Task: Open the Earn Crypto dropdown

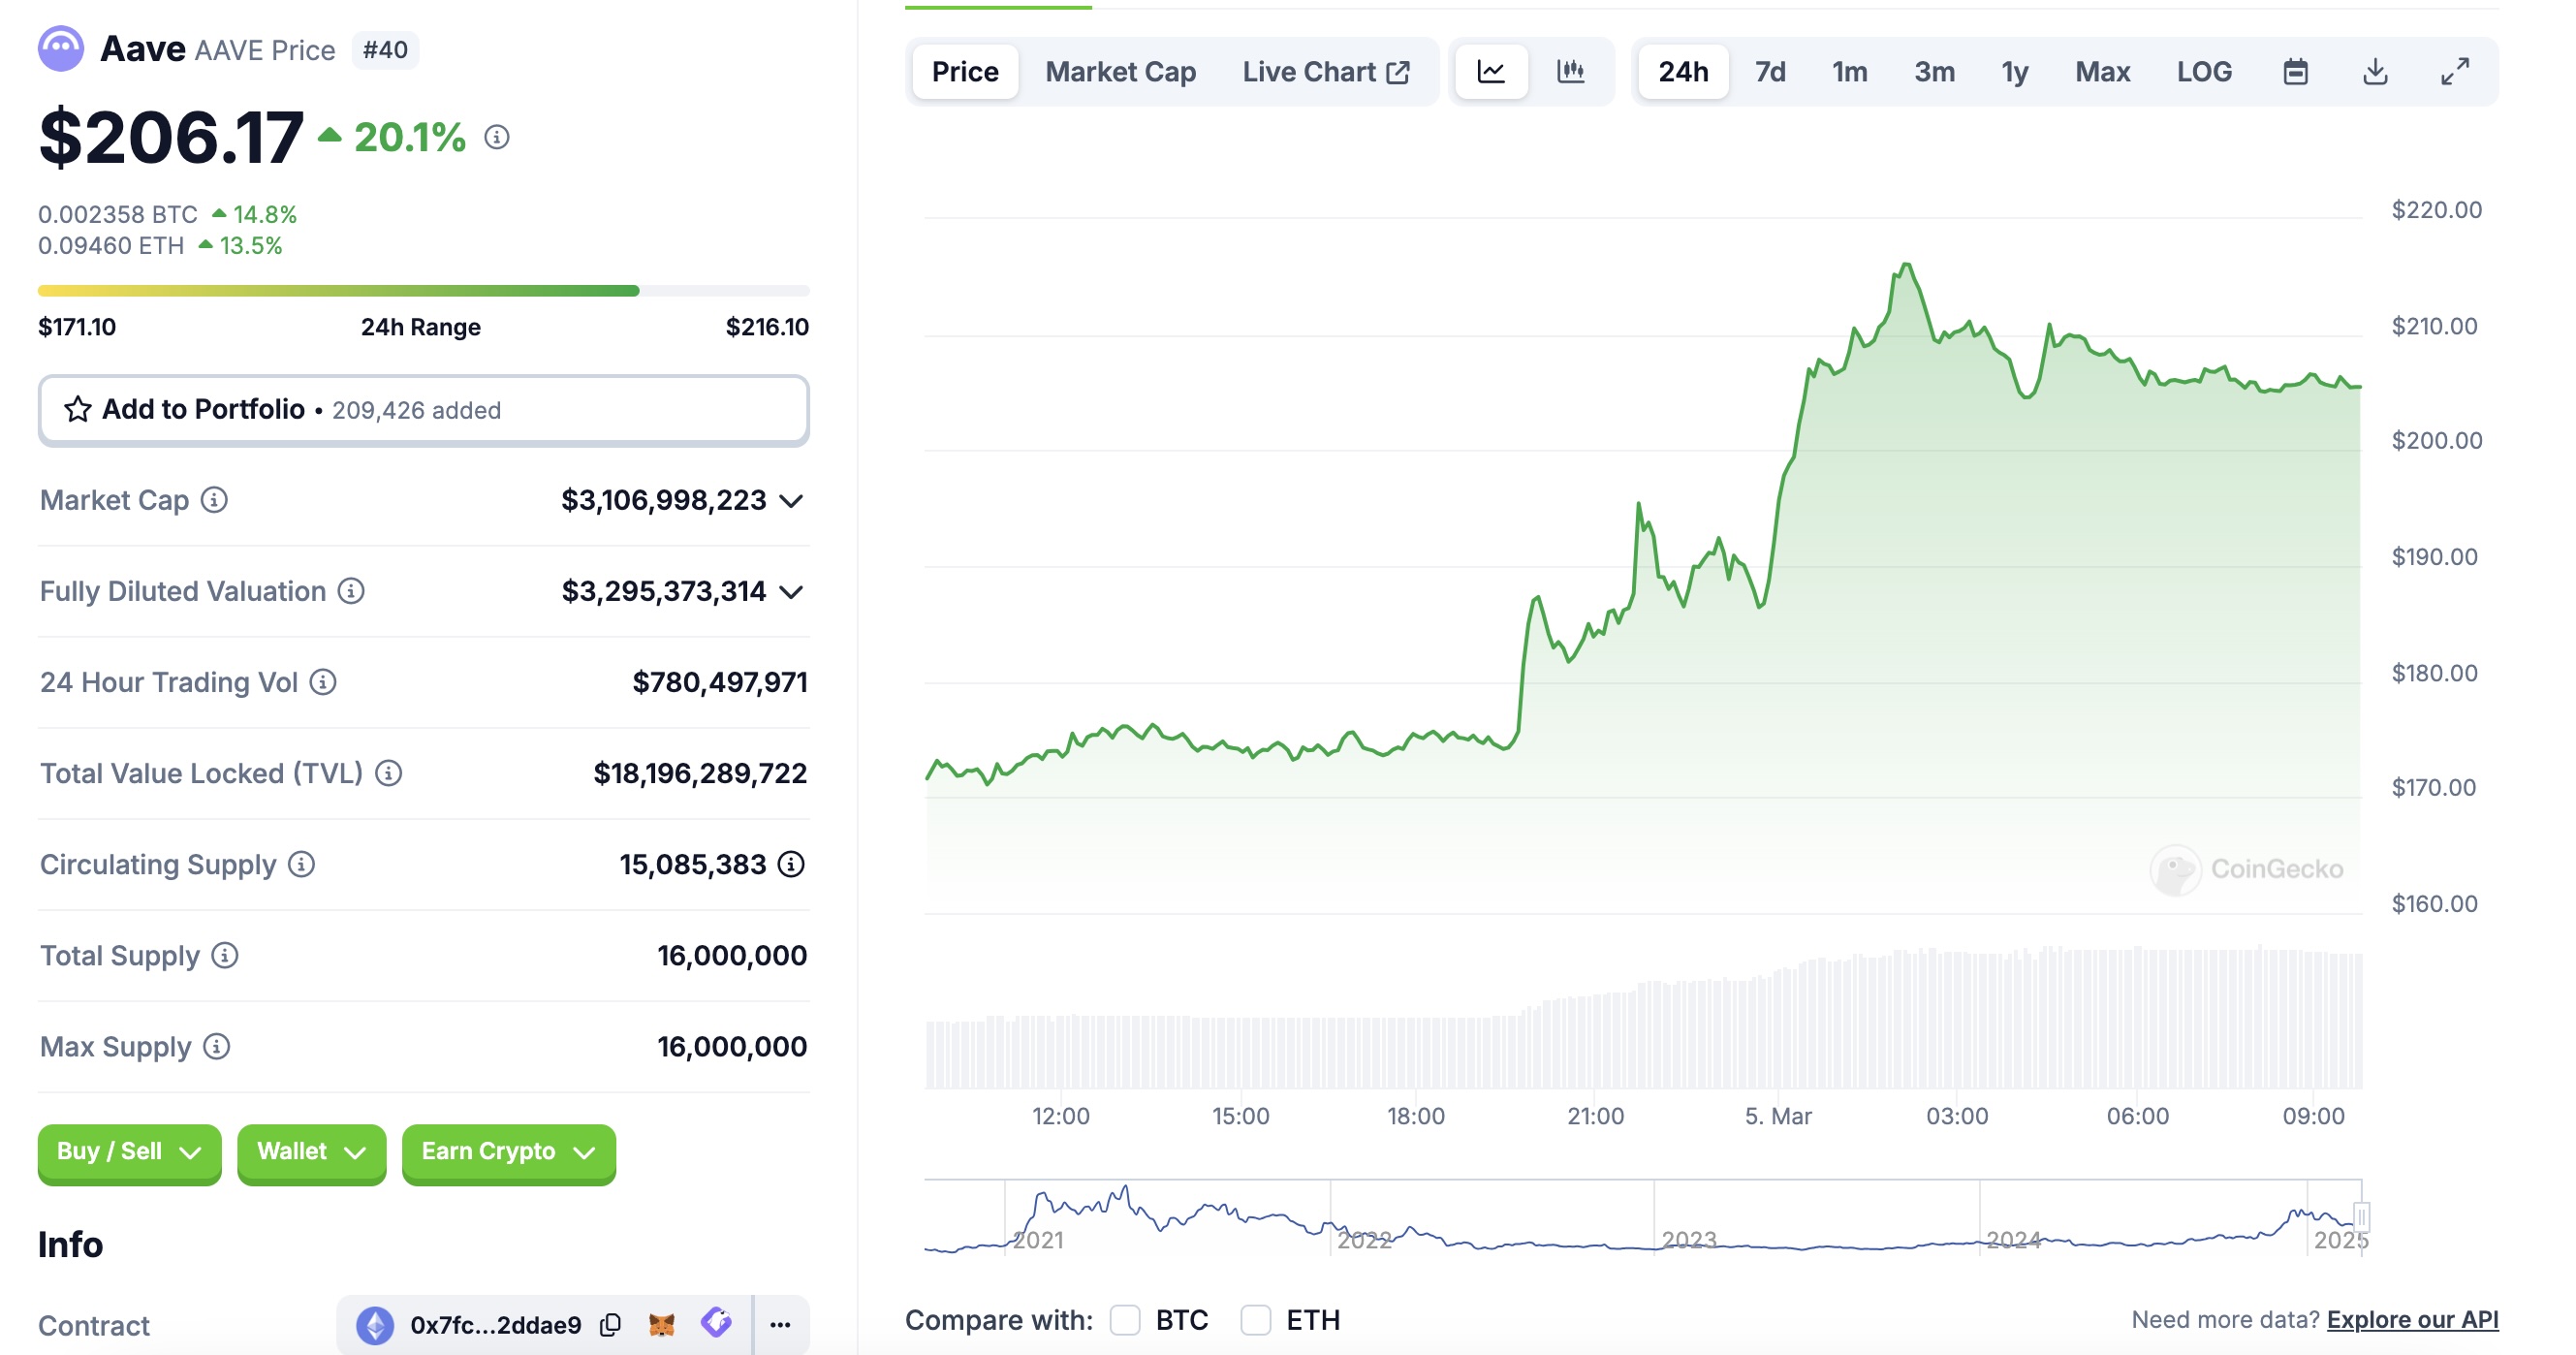Action: tap(508, 1152)
